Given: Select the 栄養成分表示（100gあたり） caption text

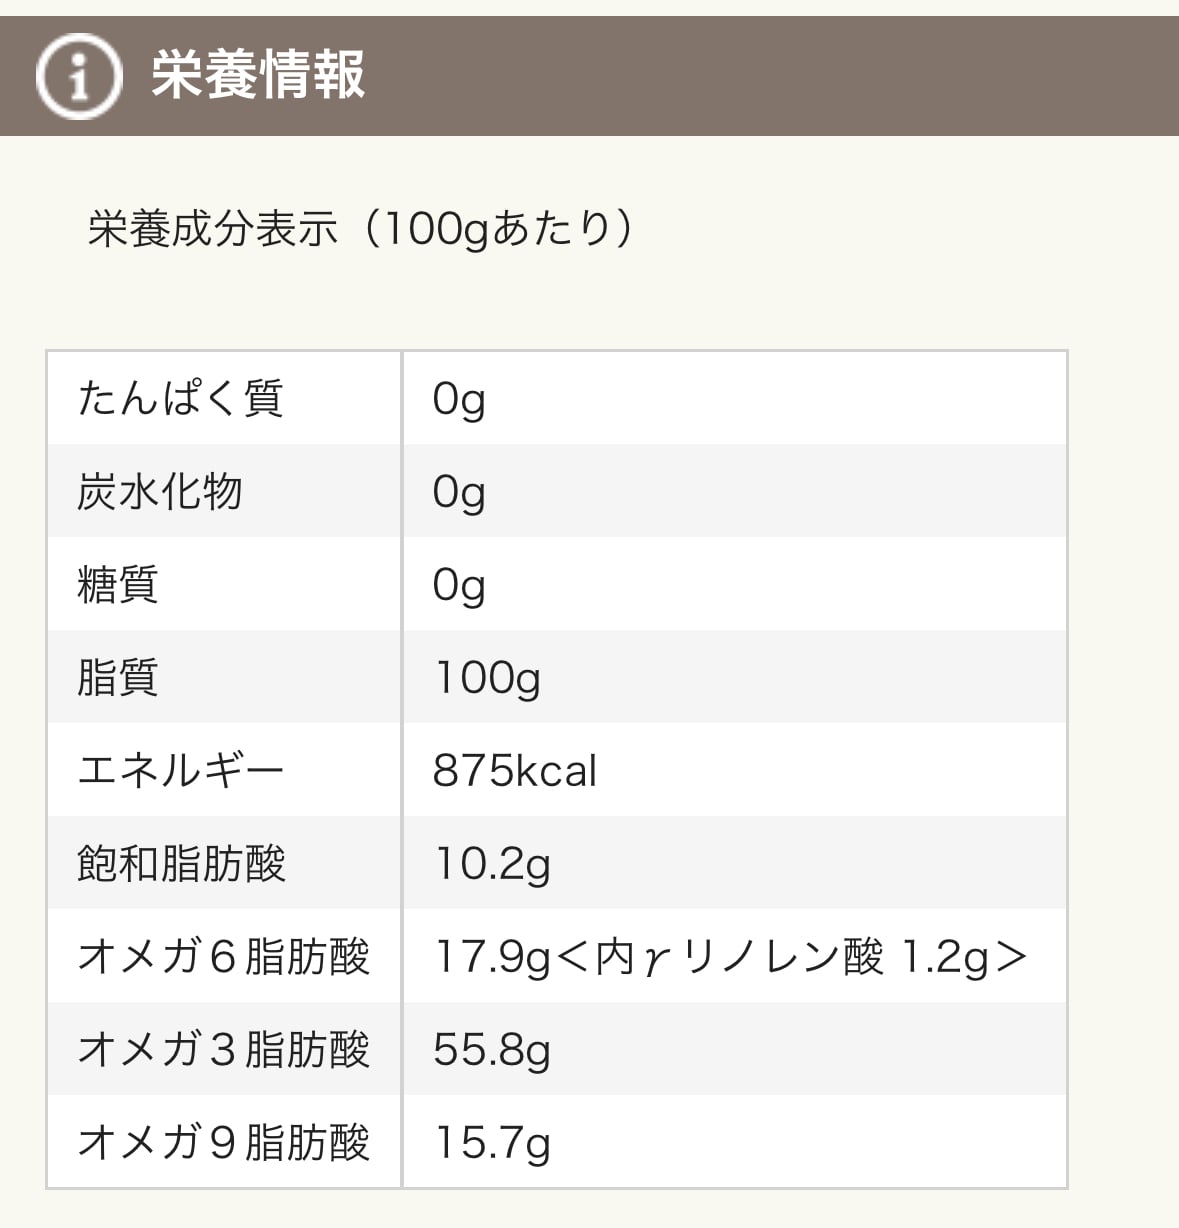Looking at the screenshot, I should coord(361,229).
